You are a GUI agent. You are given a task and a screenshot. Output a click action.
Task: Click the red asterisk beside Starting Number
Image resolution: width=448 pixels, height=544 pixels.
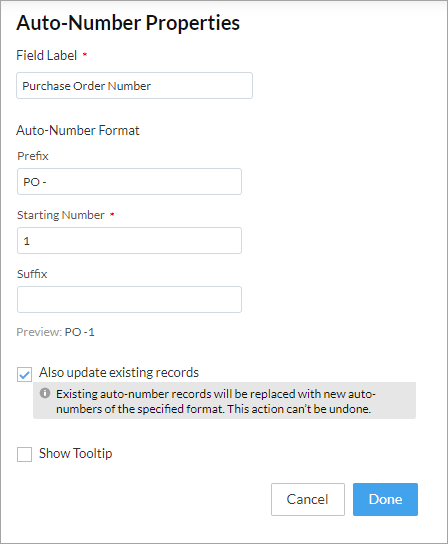tap(112, 214)
